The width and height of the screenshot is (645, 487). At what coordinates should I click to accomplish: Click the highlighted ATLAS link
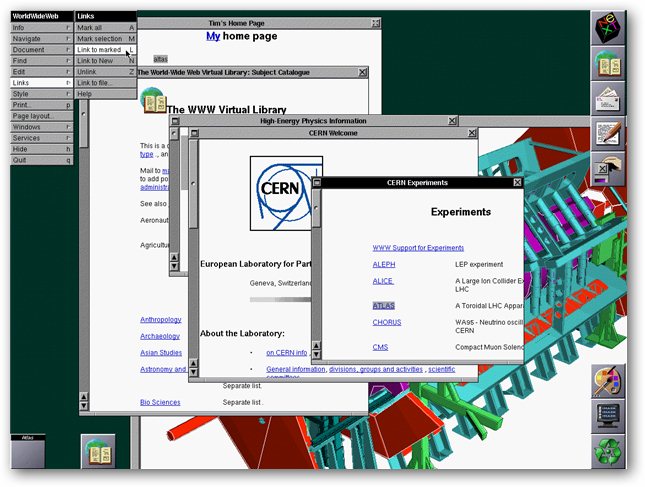[x=383, y=306]
